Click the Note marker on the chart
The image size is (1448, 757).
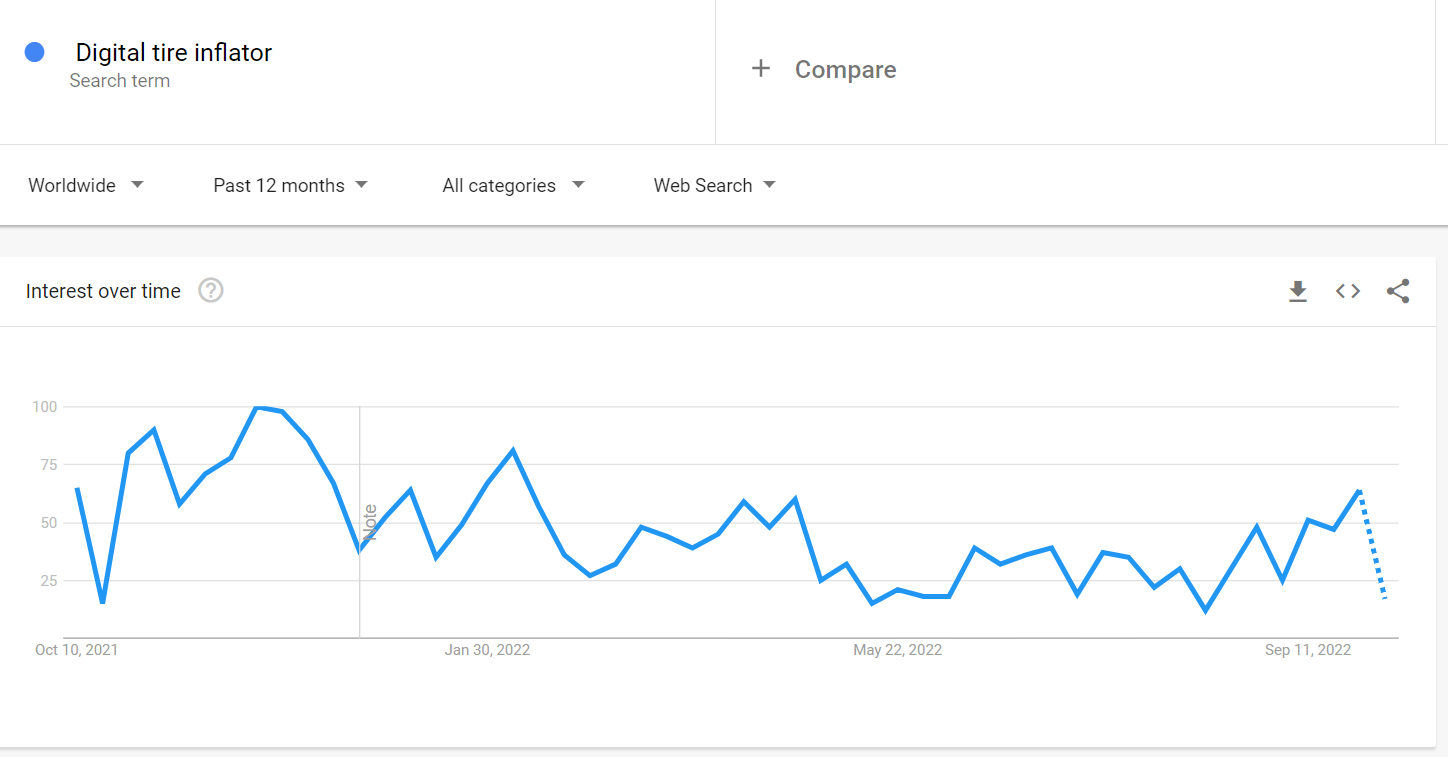coord(370,522)
